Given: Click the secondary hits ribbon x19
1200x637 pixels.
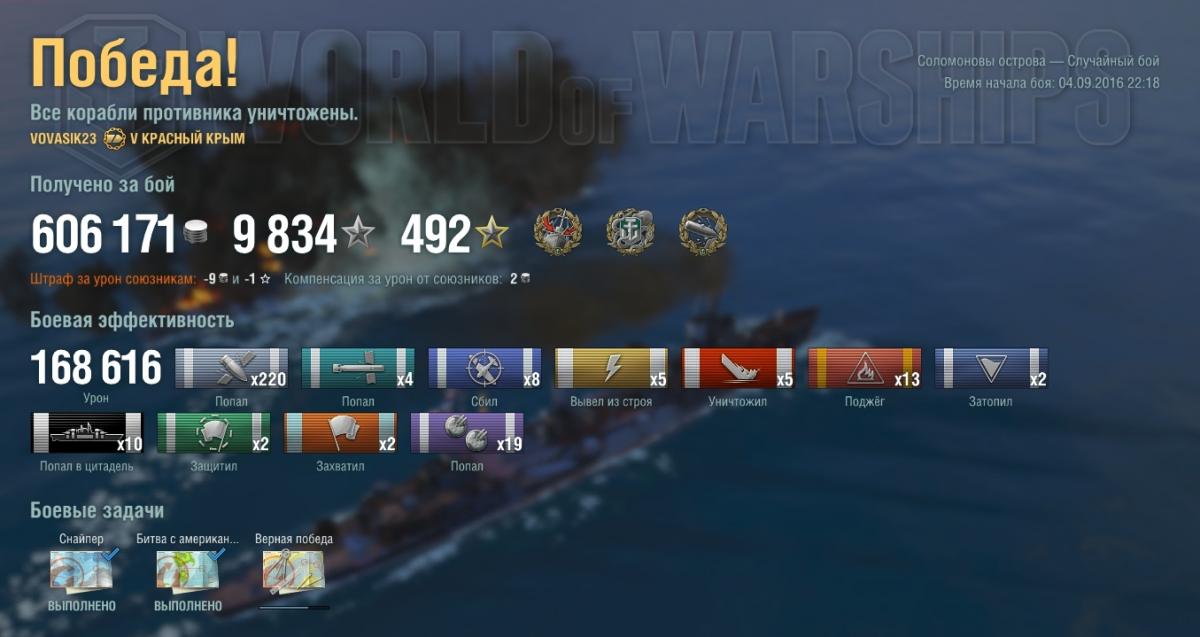Looking at the screenshot, I should (x=467, y=433).
